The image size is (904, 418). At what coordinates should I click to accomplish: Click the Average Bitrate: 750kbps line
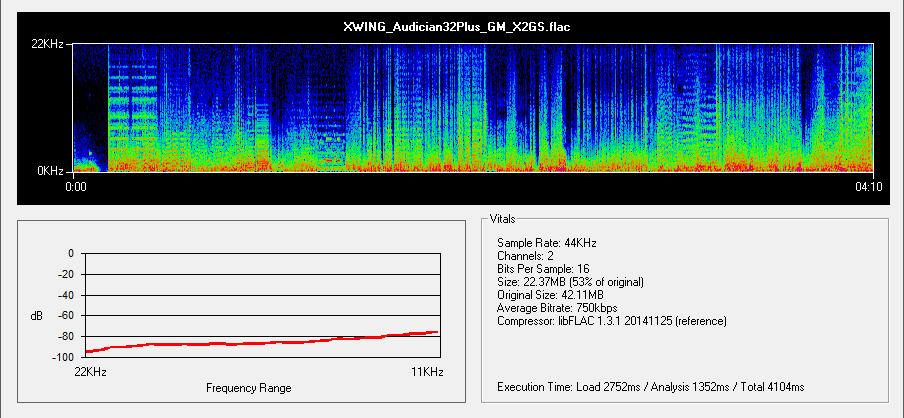558,308
